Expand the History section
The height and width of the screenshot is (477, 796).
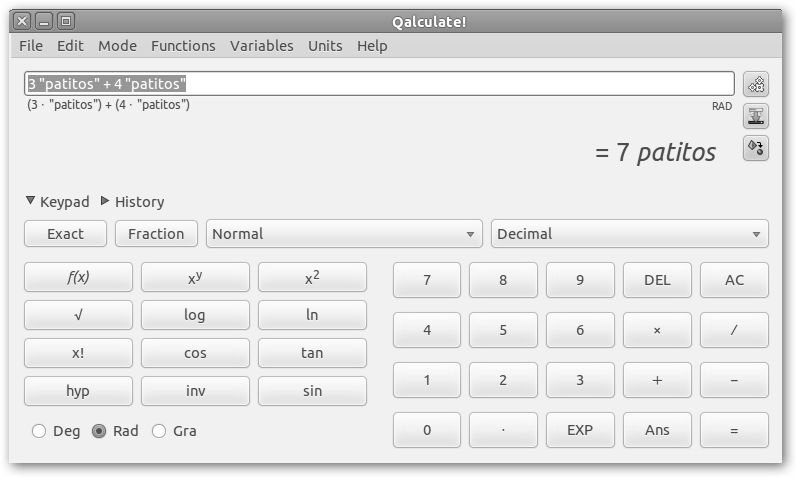coord(132,202)
